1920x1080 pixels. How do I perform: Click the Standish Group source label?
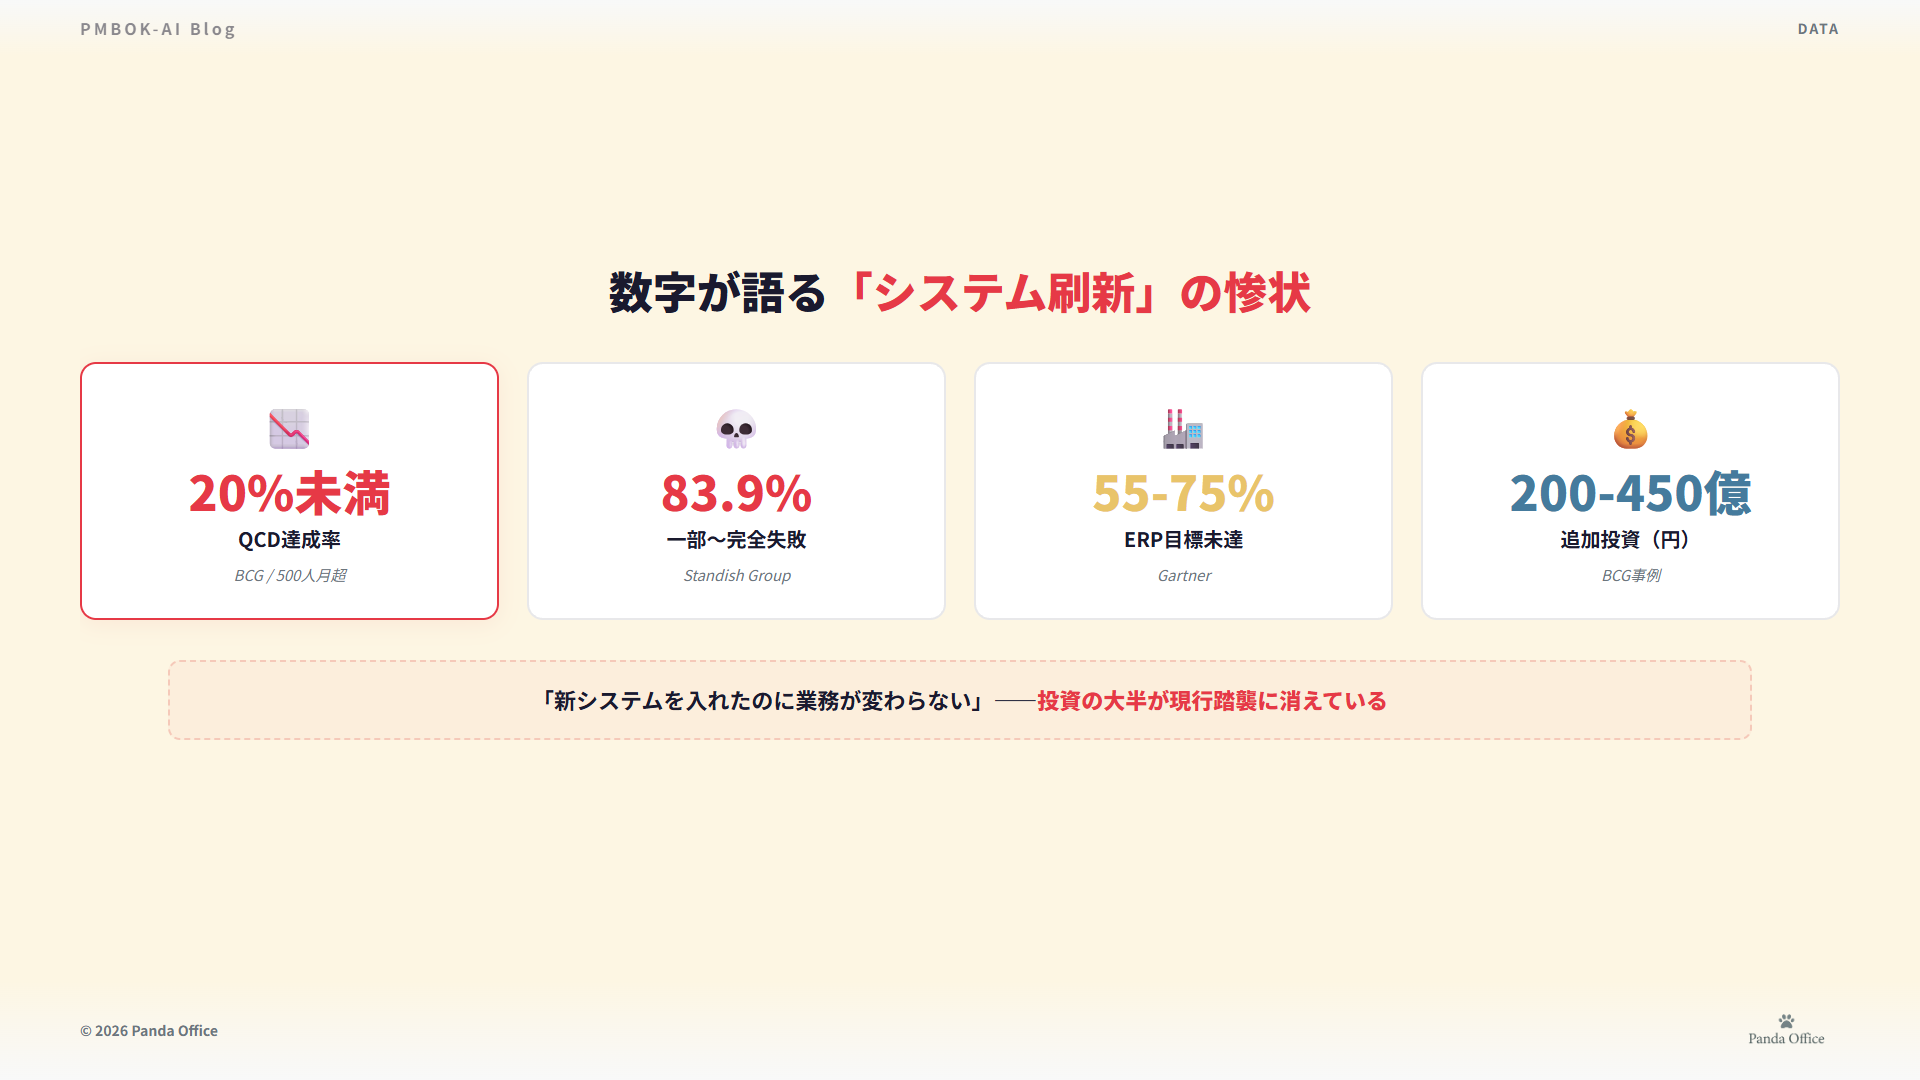coord(737,575)
